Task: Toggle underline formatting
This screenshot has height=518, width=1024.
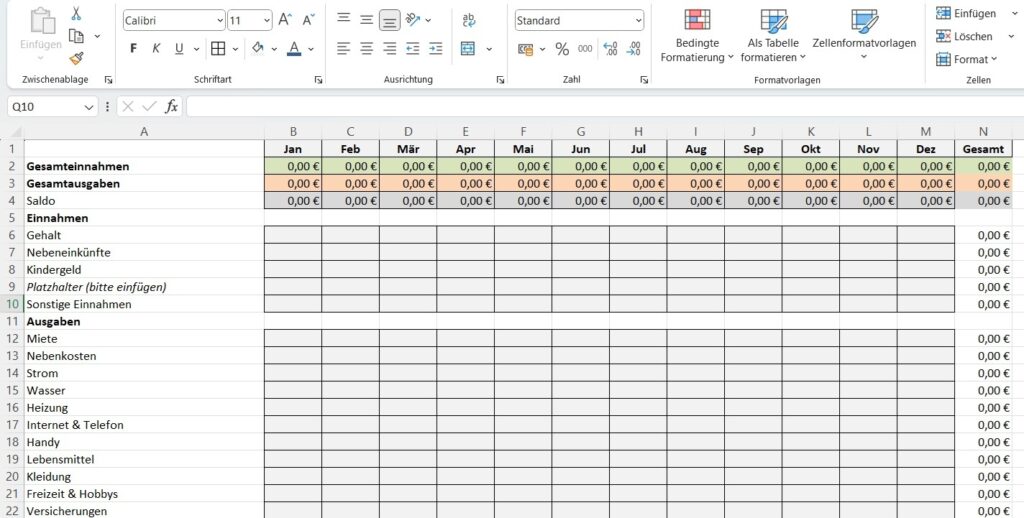Action: (x=179, y=49)
